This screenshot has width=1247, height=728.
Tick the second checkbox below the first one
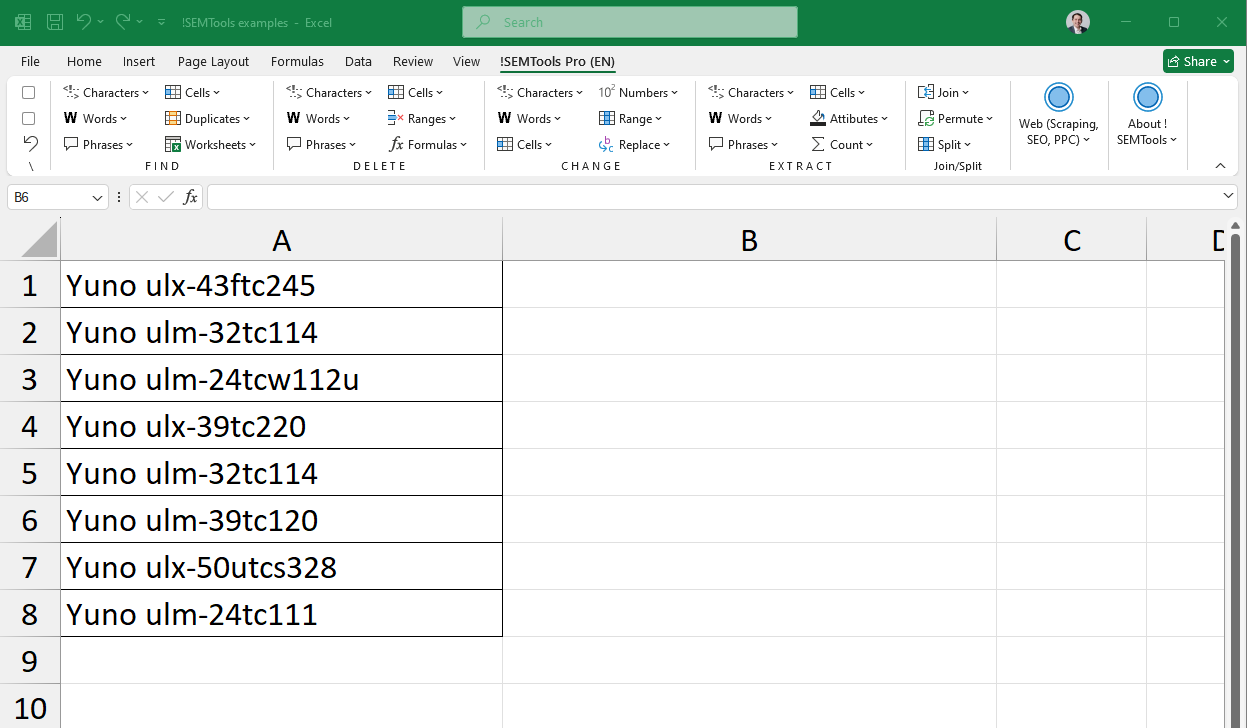tap(28, 118)
